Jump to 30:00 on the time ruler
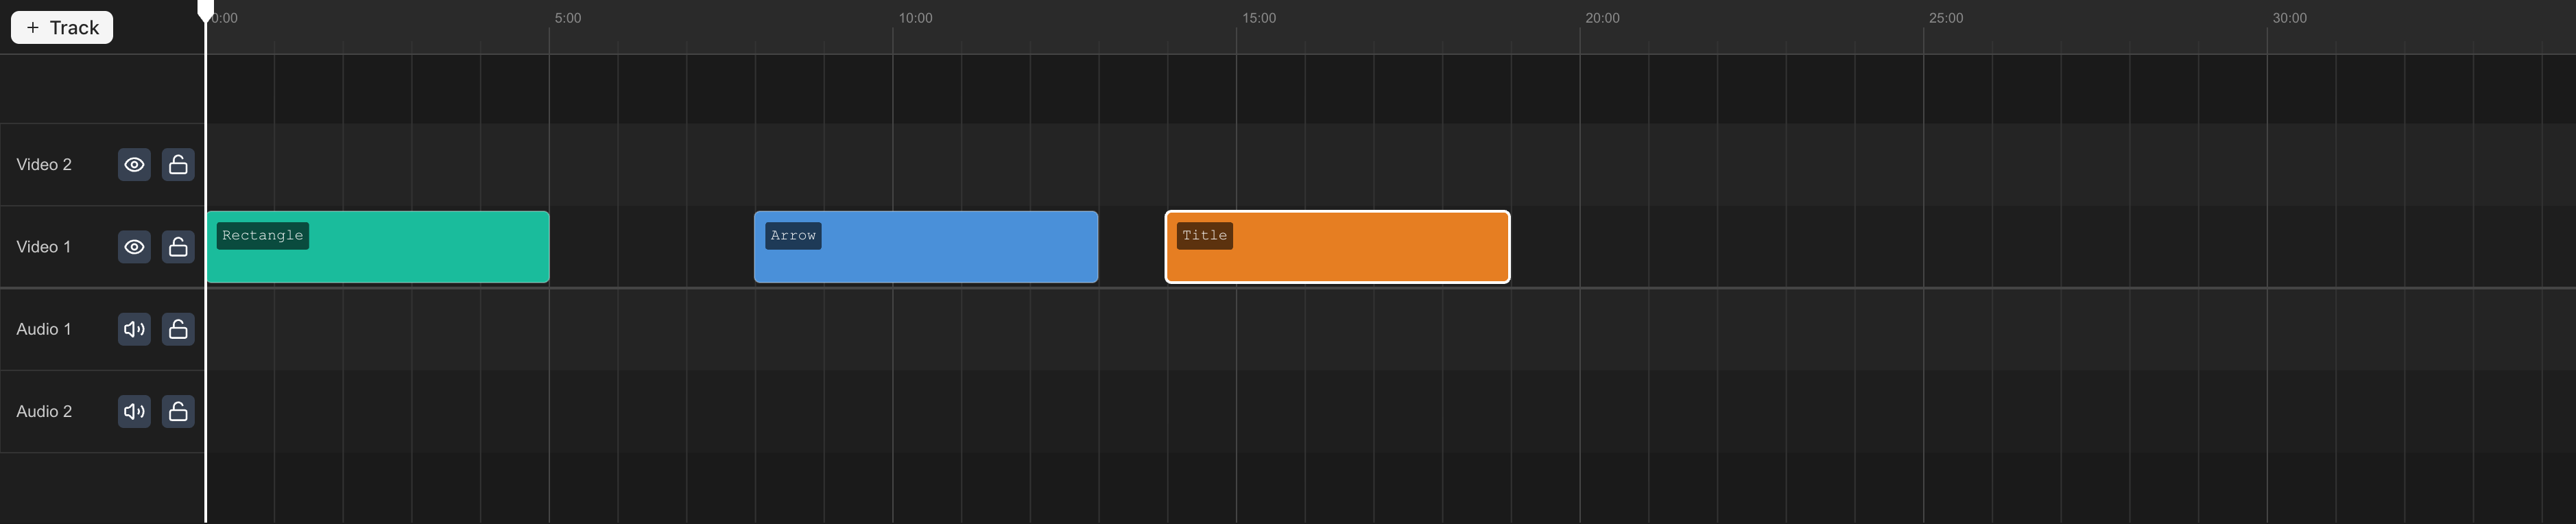 (x=2267, y=19)
